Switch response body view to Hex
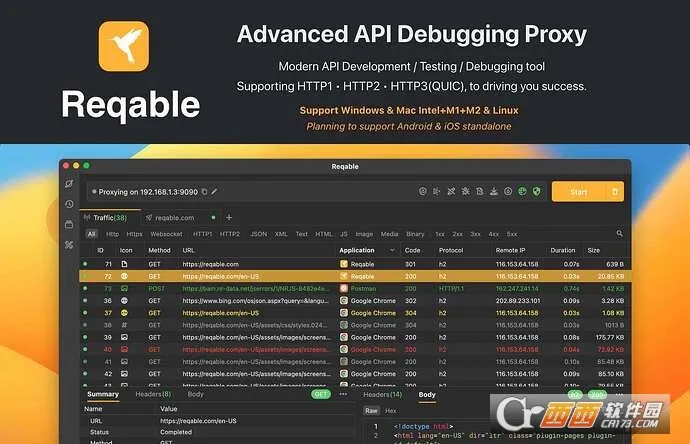The width and height of the screenshot is (690, 444). (x=391, y=411)
